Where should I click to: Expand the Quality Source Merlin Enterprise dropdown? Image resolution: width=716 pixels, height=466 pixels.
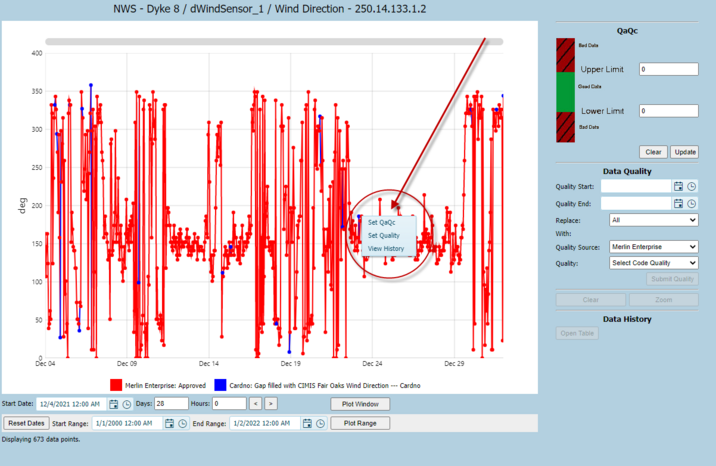pyautogui.click(x=653, y=247)
